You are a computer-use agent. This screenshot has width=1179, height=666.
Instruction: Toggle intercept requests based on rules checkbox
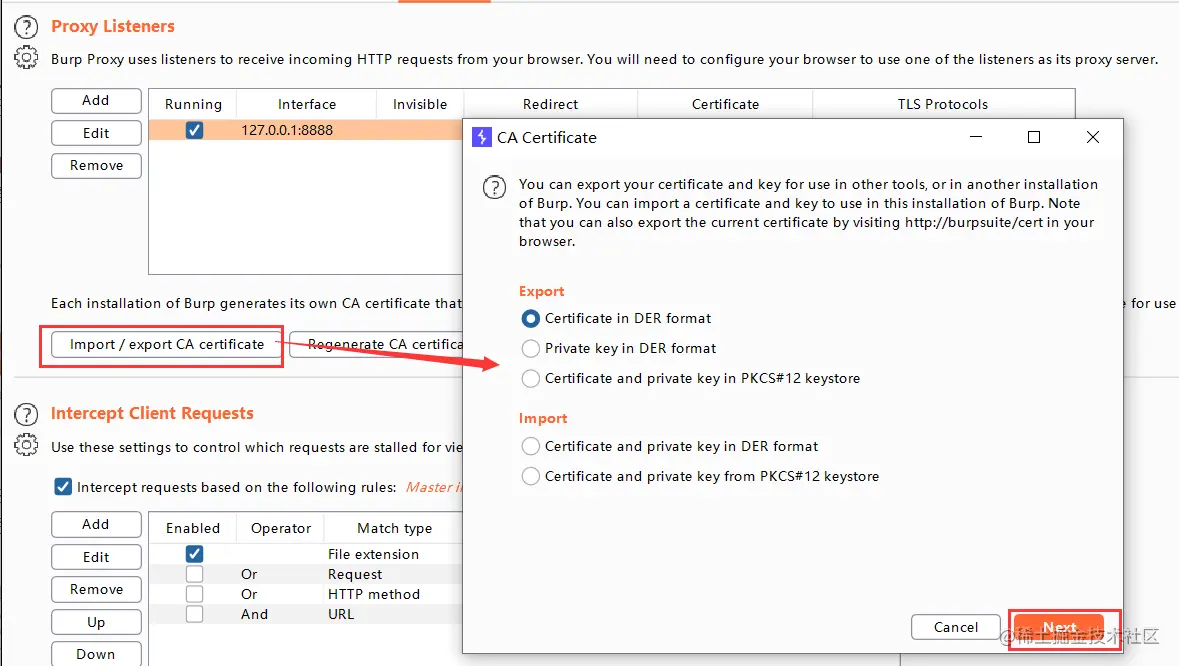(63, 487)
